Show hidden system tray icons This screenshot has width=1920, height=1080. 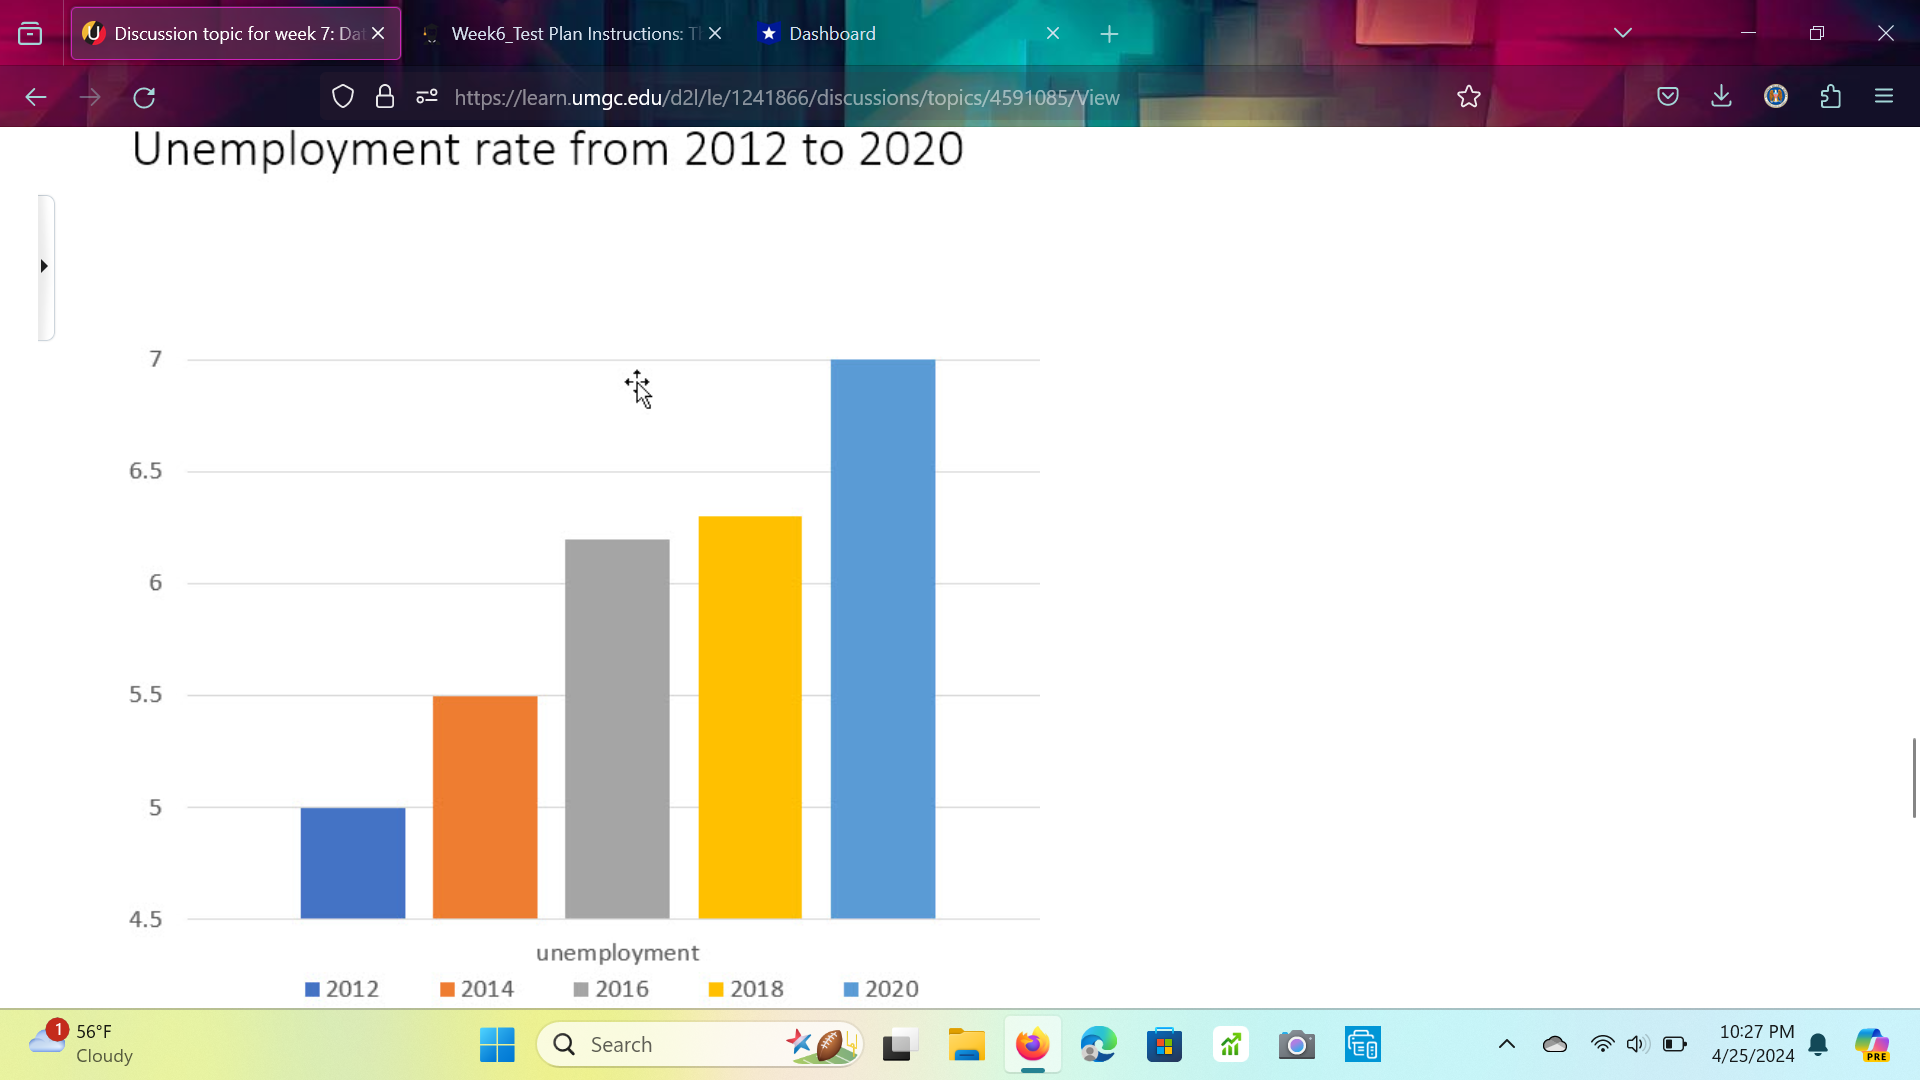(1506, 1043)
